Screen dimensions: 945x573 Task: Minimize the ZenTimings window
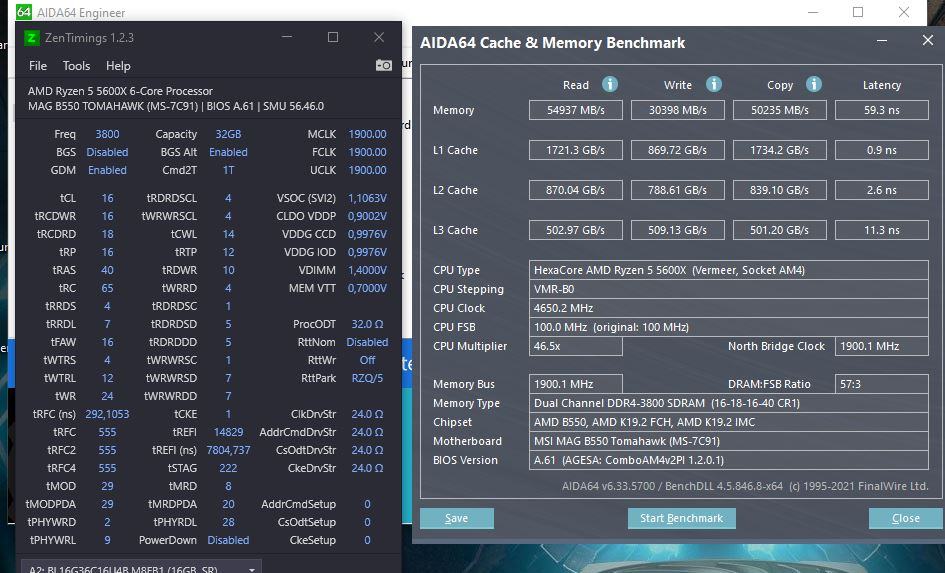click(x=287, y=37)
